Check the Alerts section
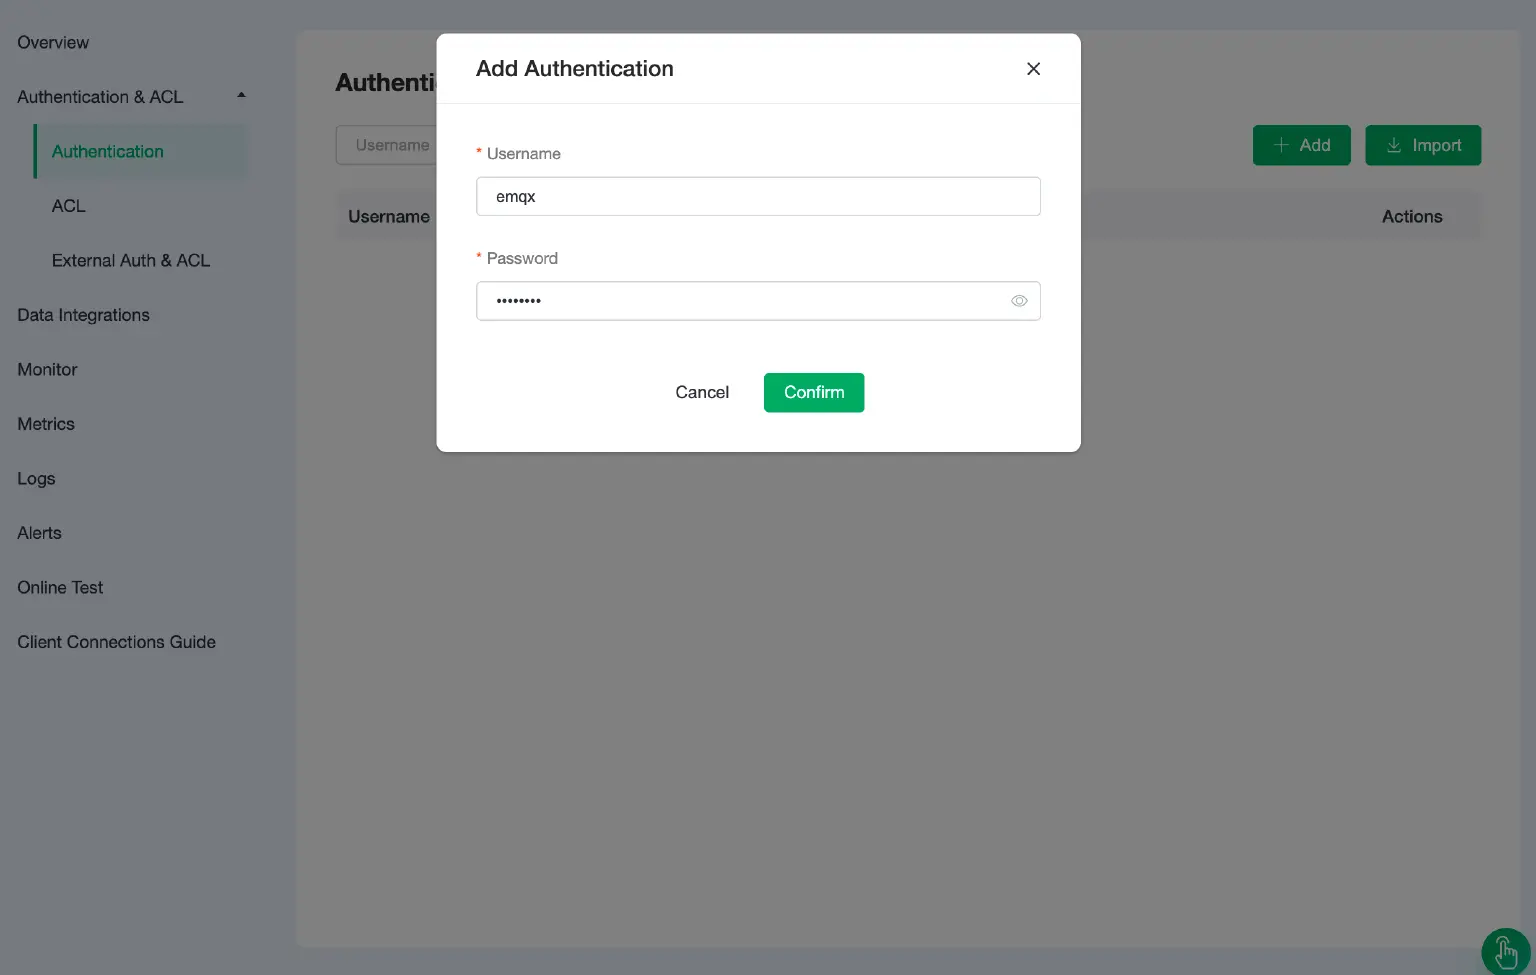 click(39, 532)
